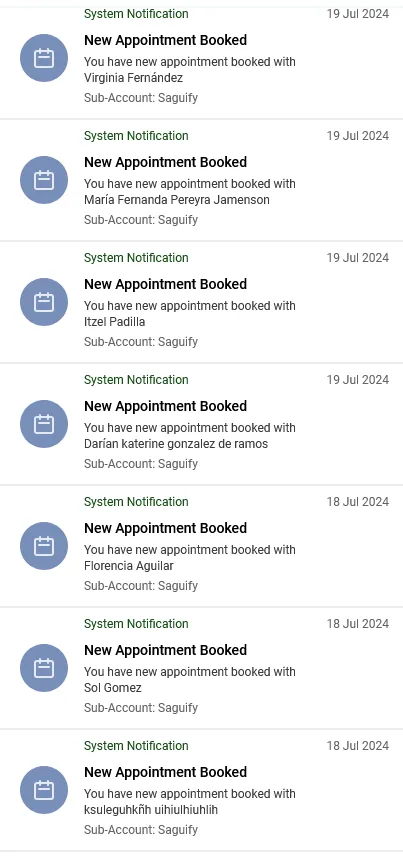Screen dimensions: 403x856
Task: Select message mentioning Darían katerine gonzalez de ramos
Action: [x=190, y=436]
